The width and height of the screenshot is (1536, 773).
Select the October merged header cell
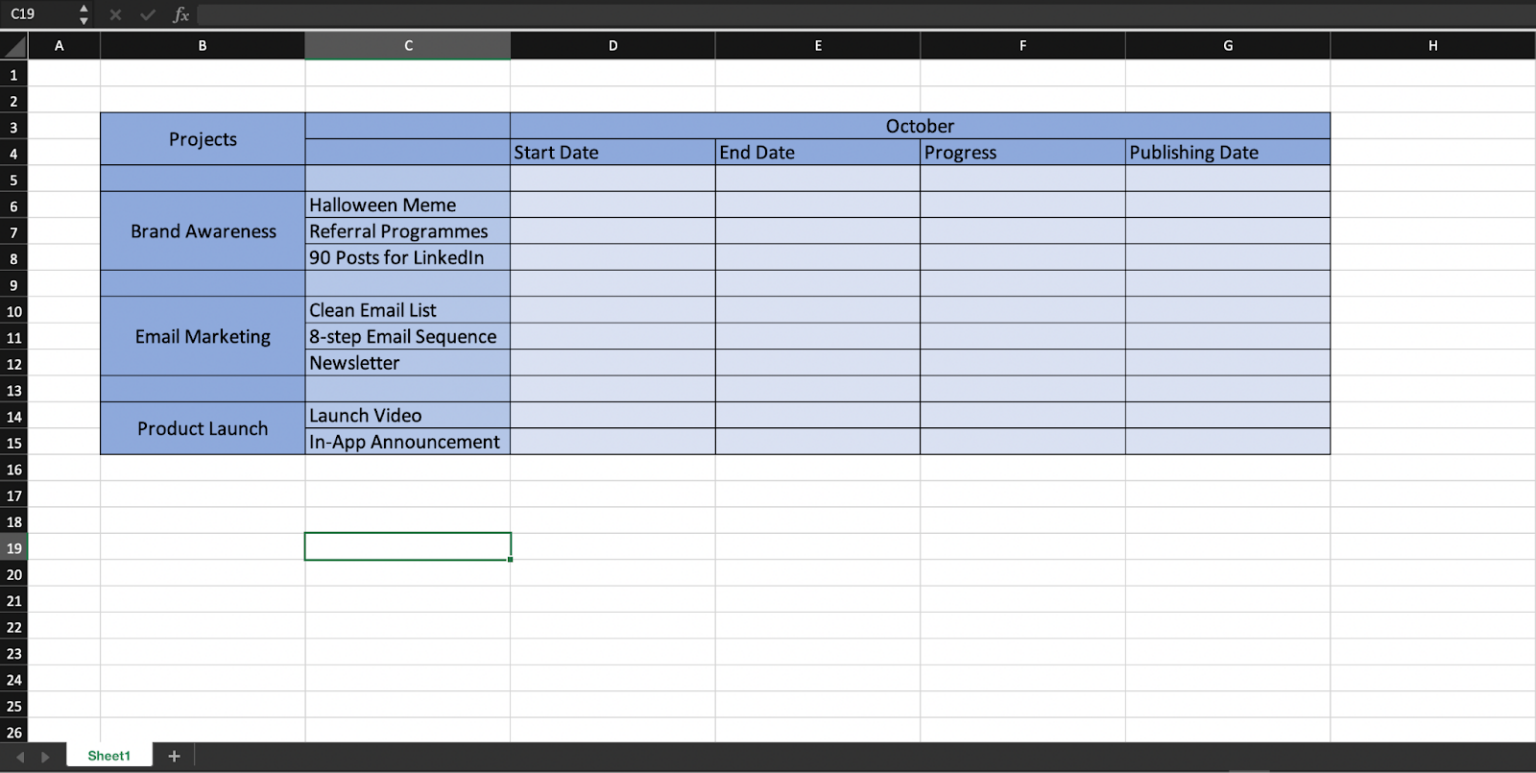coord(920,126)
